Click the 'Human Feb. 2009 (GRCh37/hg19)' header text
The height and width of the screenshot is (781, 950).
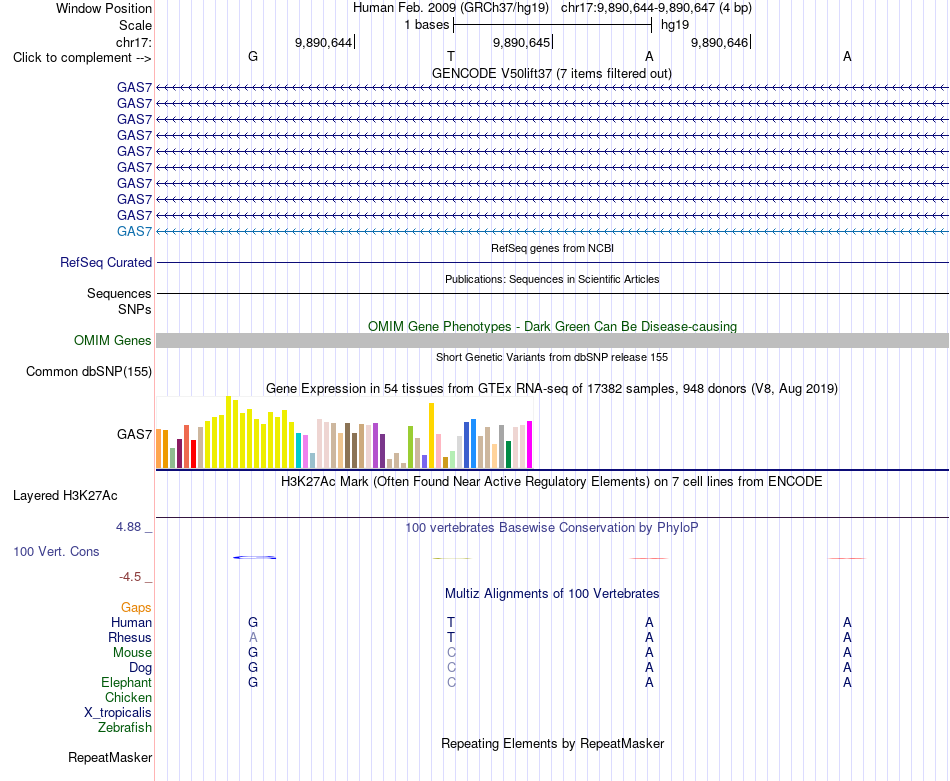click(x=451, y=8)
